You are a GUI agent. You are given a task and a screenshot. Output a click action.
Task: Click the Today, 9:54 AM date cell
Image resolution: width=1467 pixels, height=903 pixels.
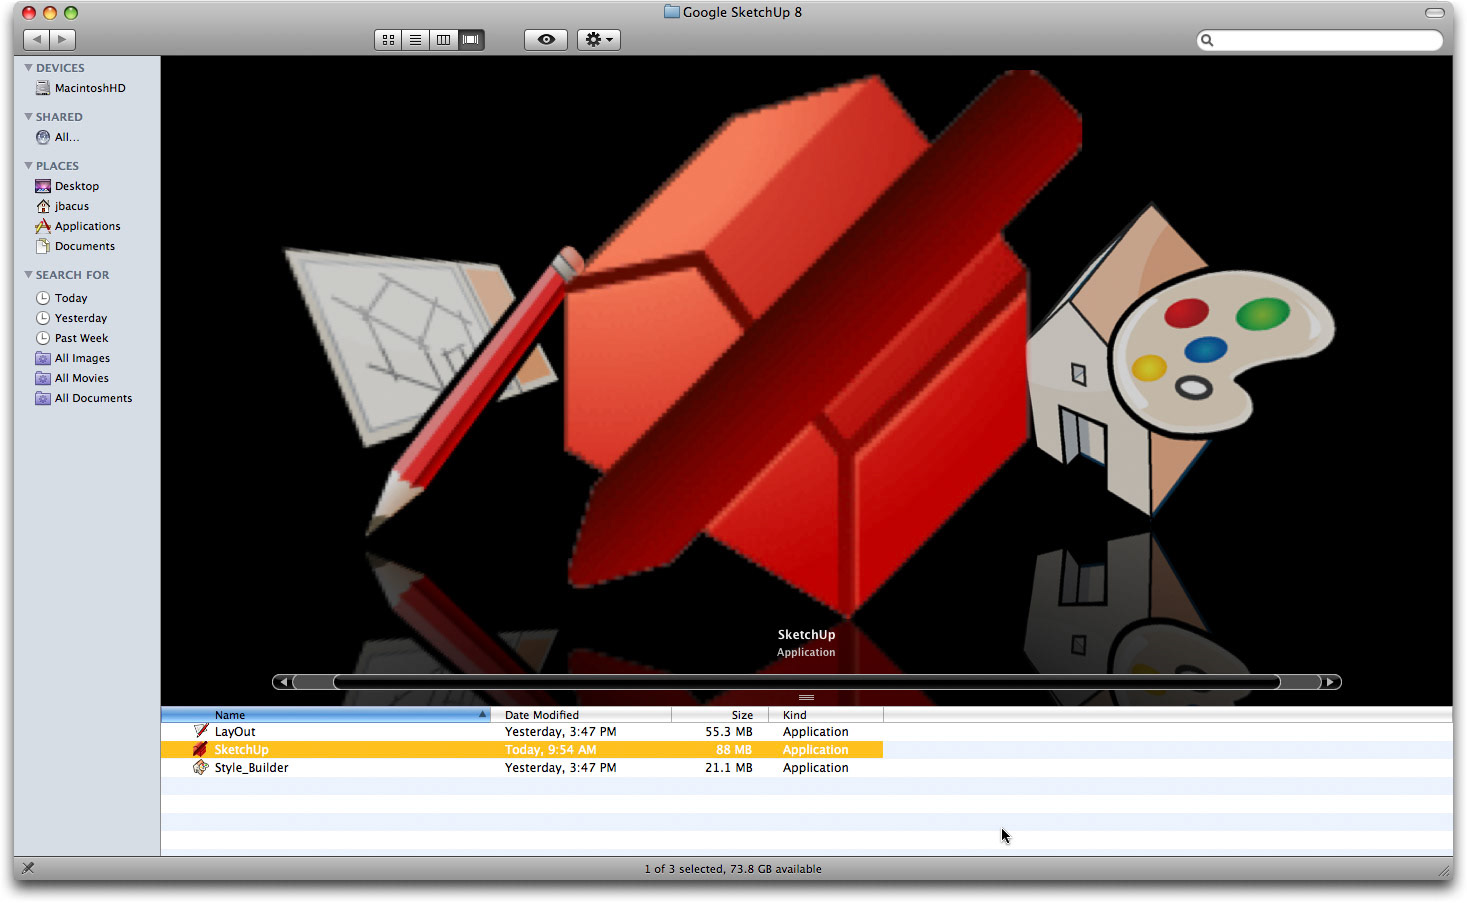tap(551, 750)
